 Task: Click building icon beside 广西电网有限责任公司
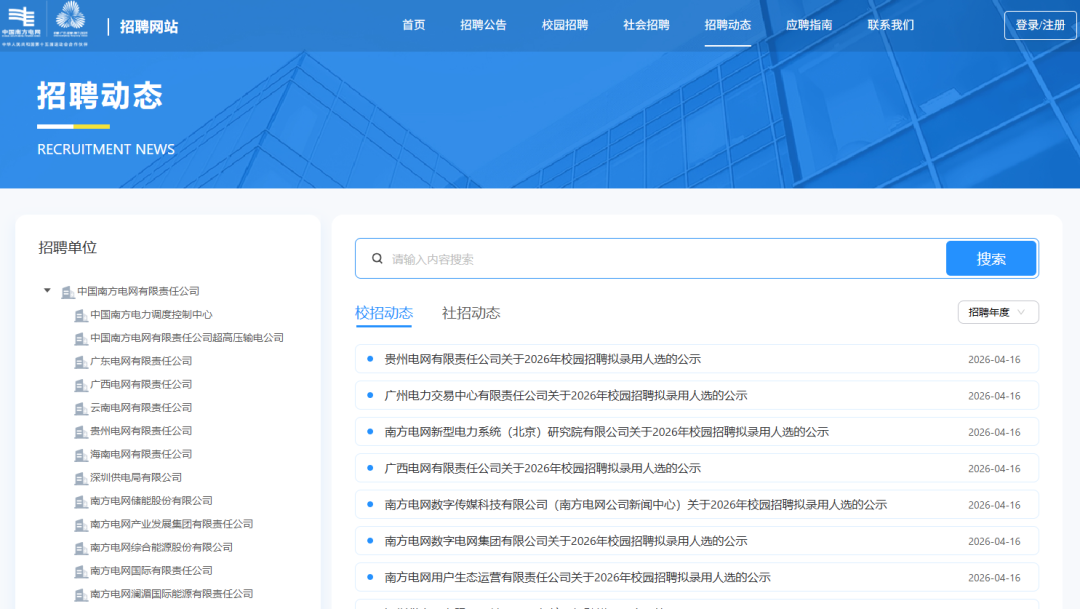point(81,385)
